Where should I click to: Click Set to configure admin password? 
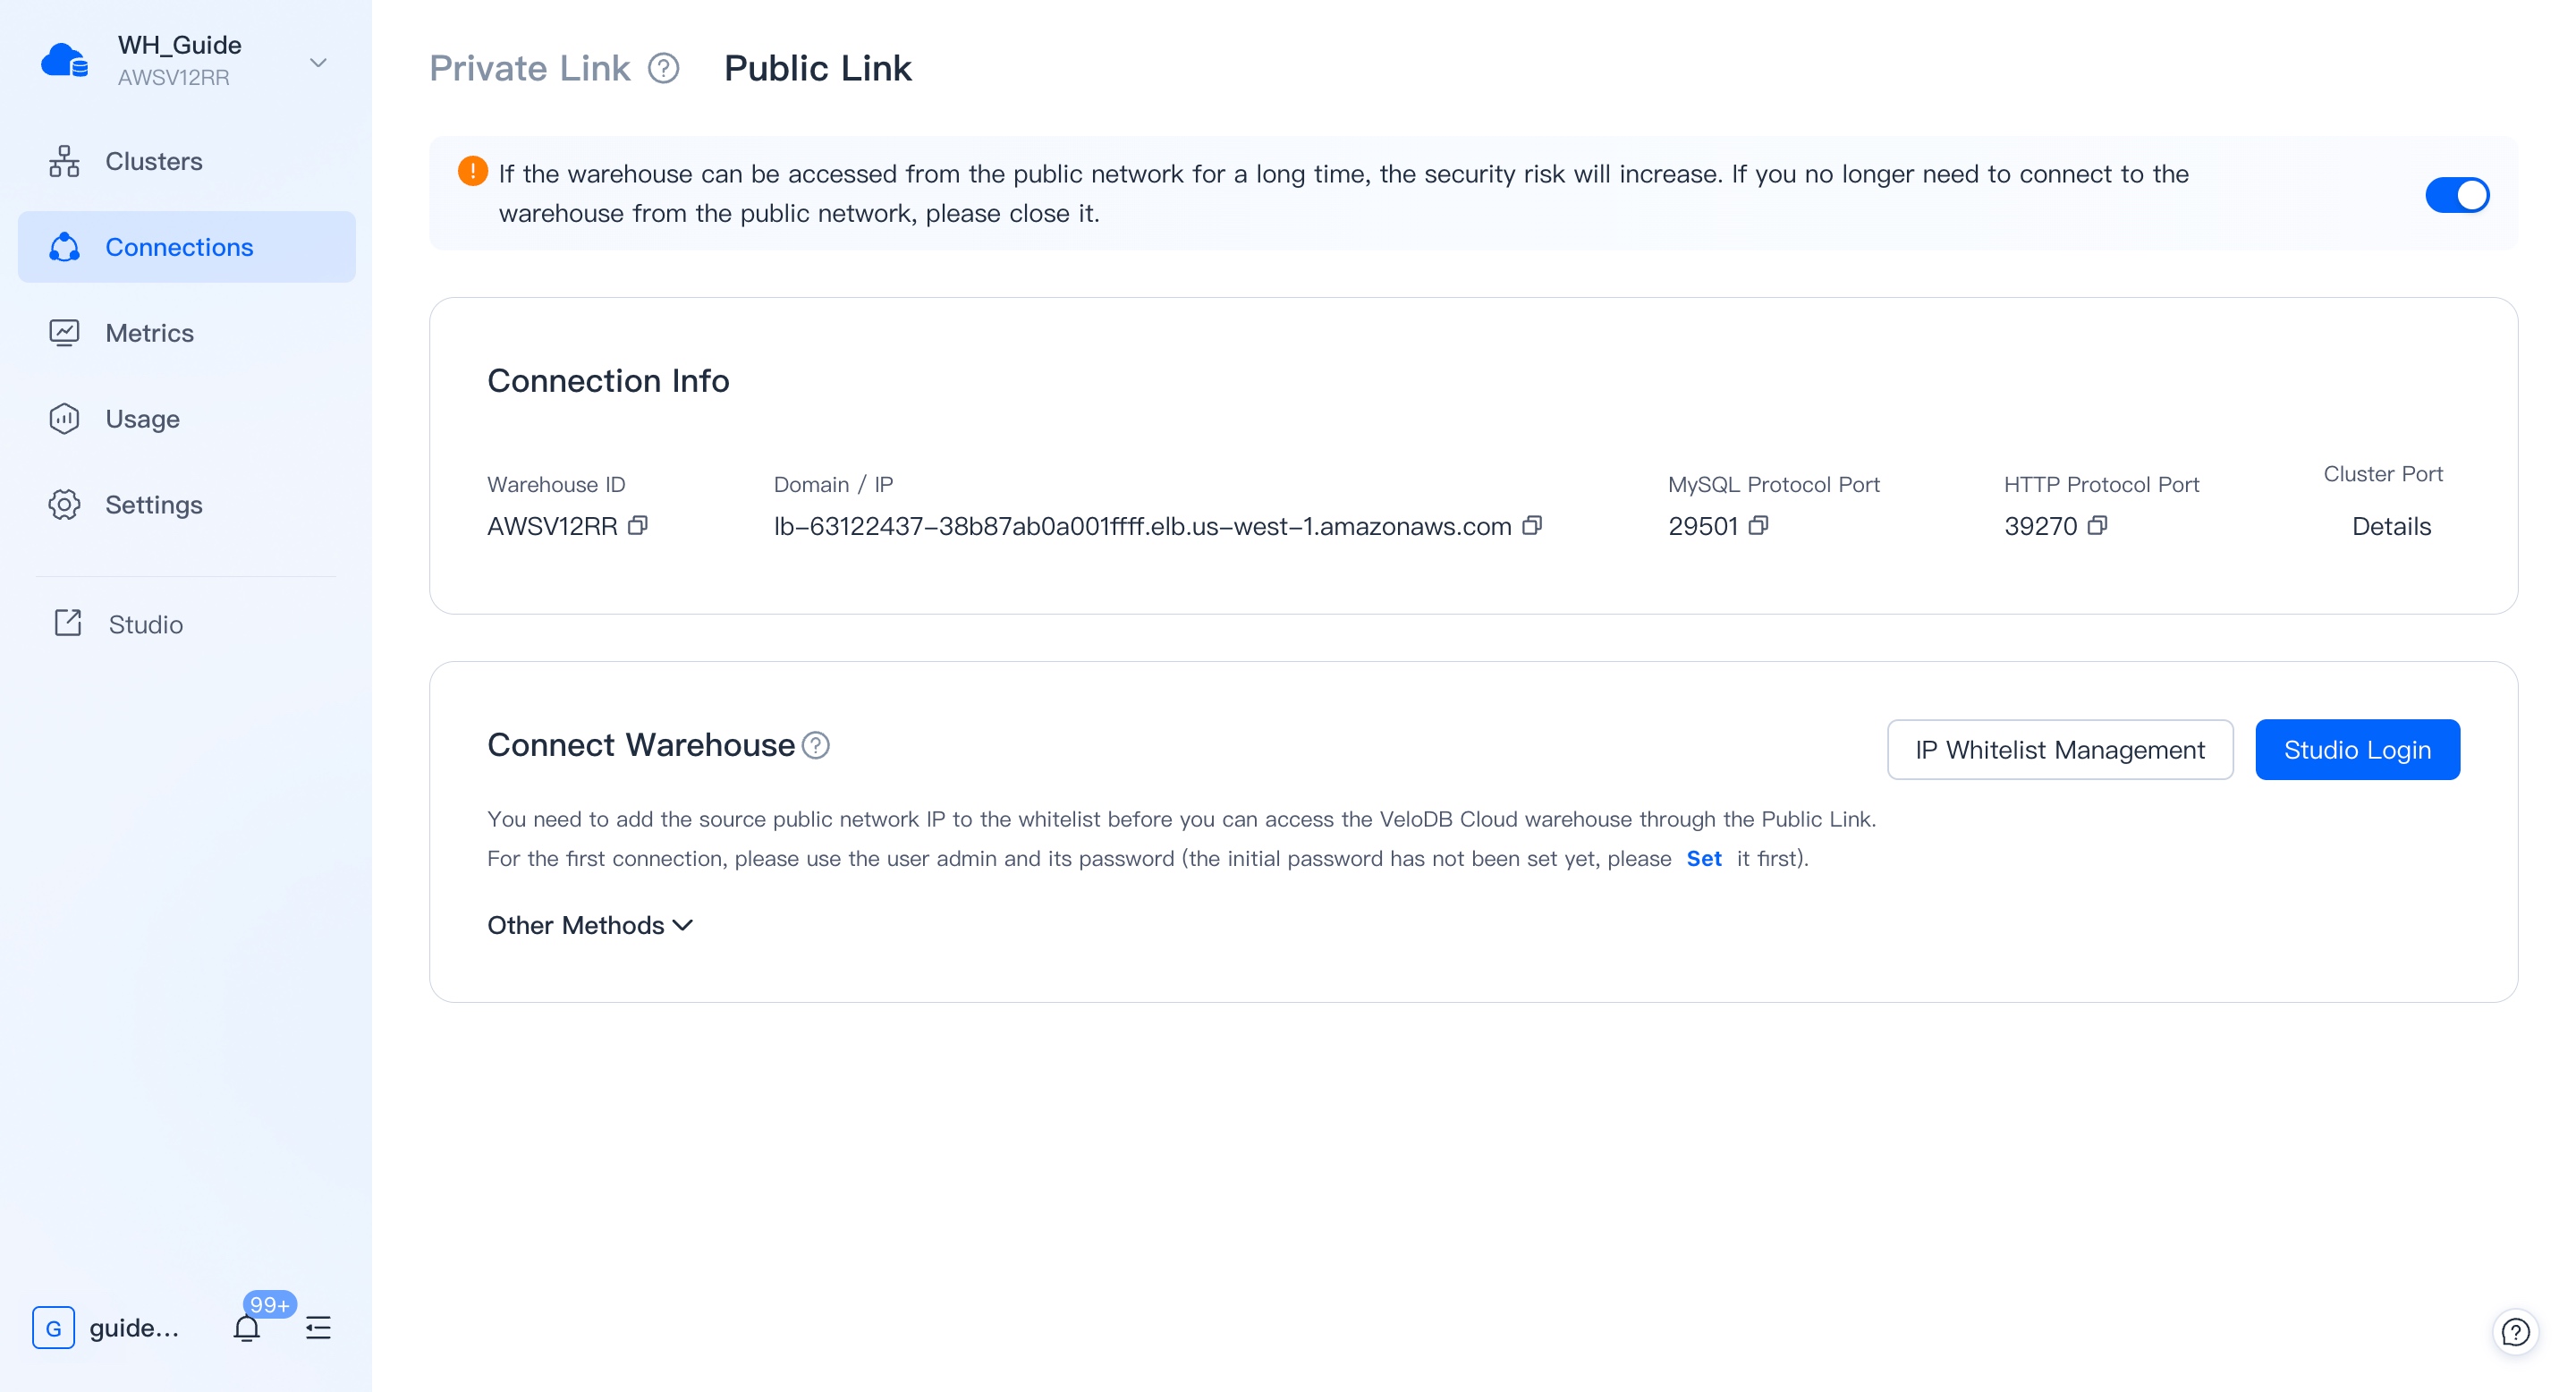[1704, 858]
